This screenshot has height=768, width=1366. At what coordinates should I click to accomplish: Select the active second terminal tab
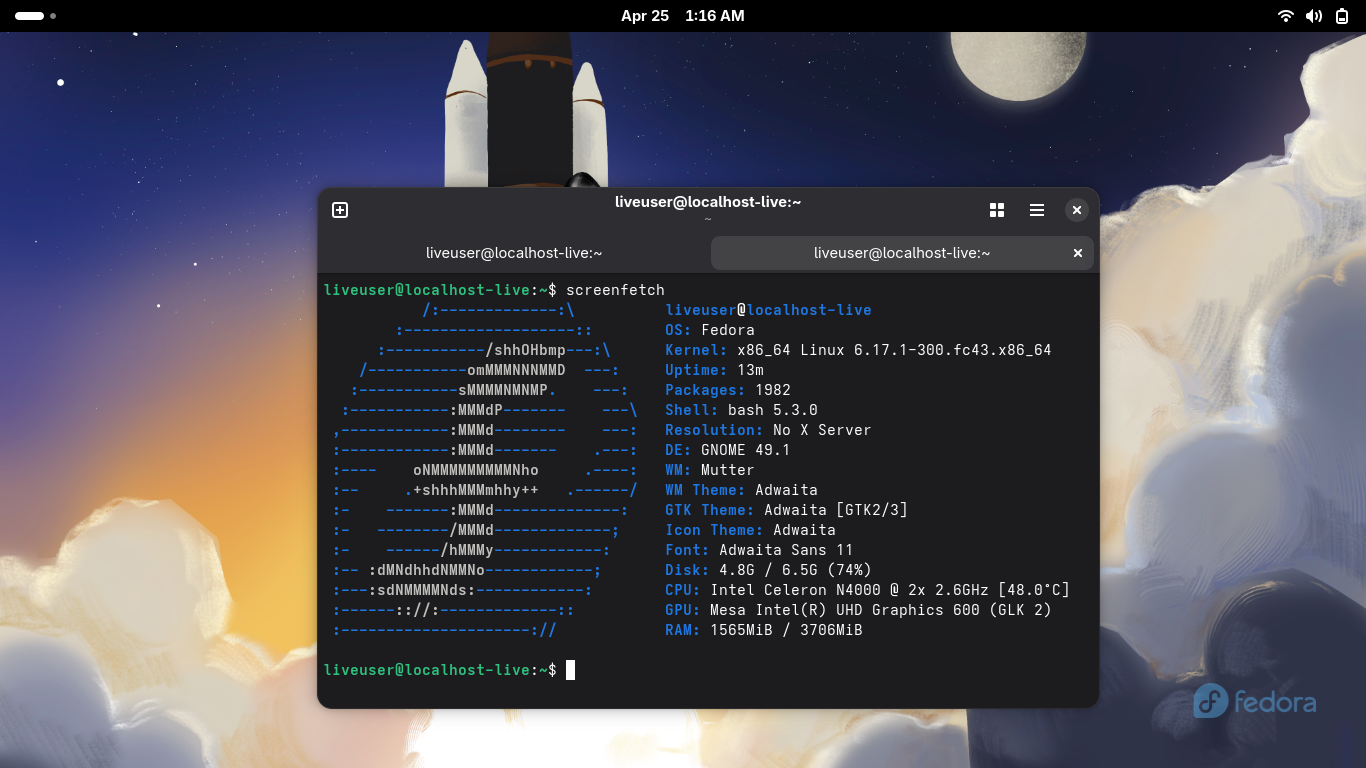(902, 254)
